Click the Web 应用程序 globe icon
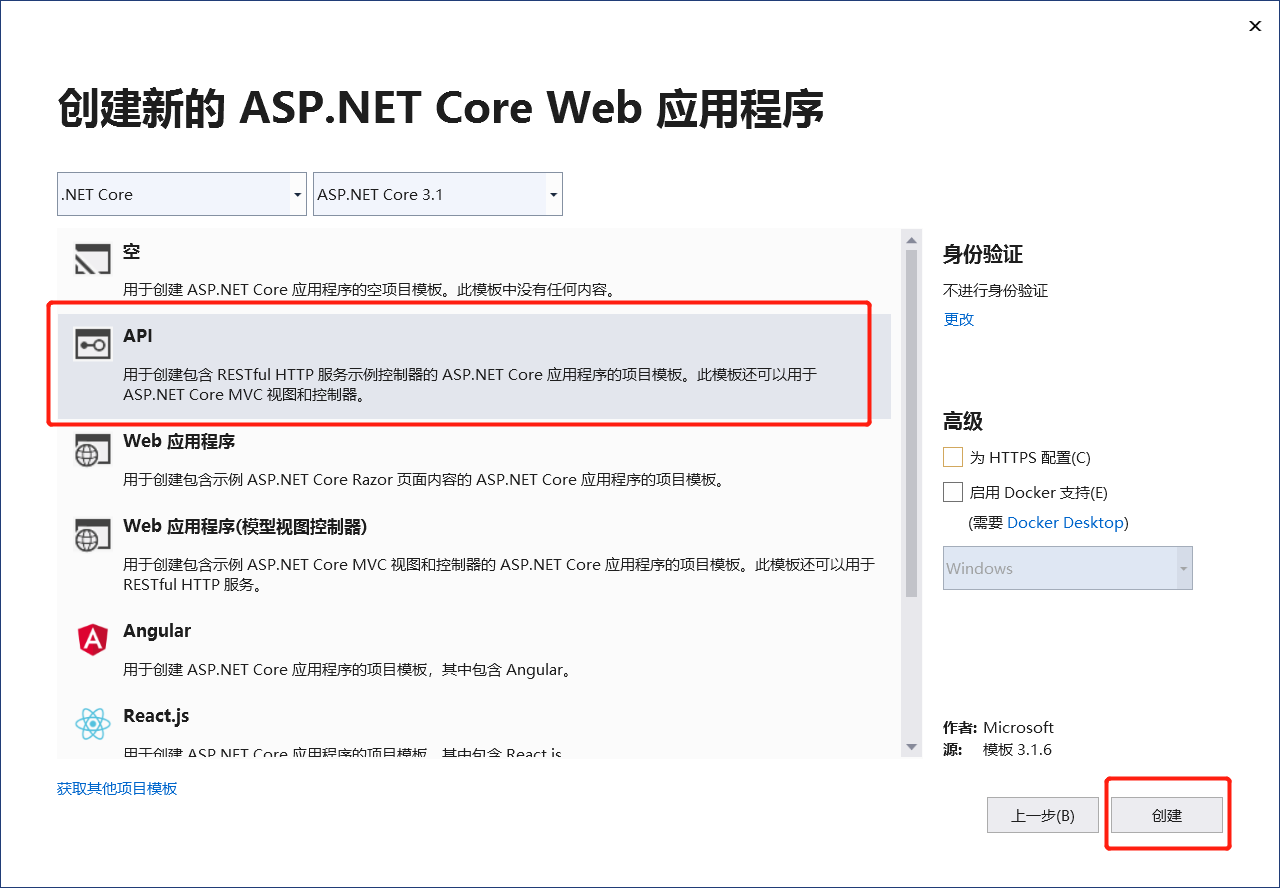 [x=93, y=449]
